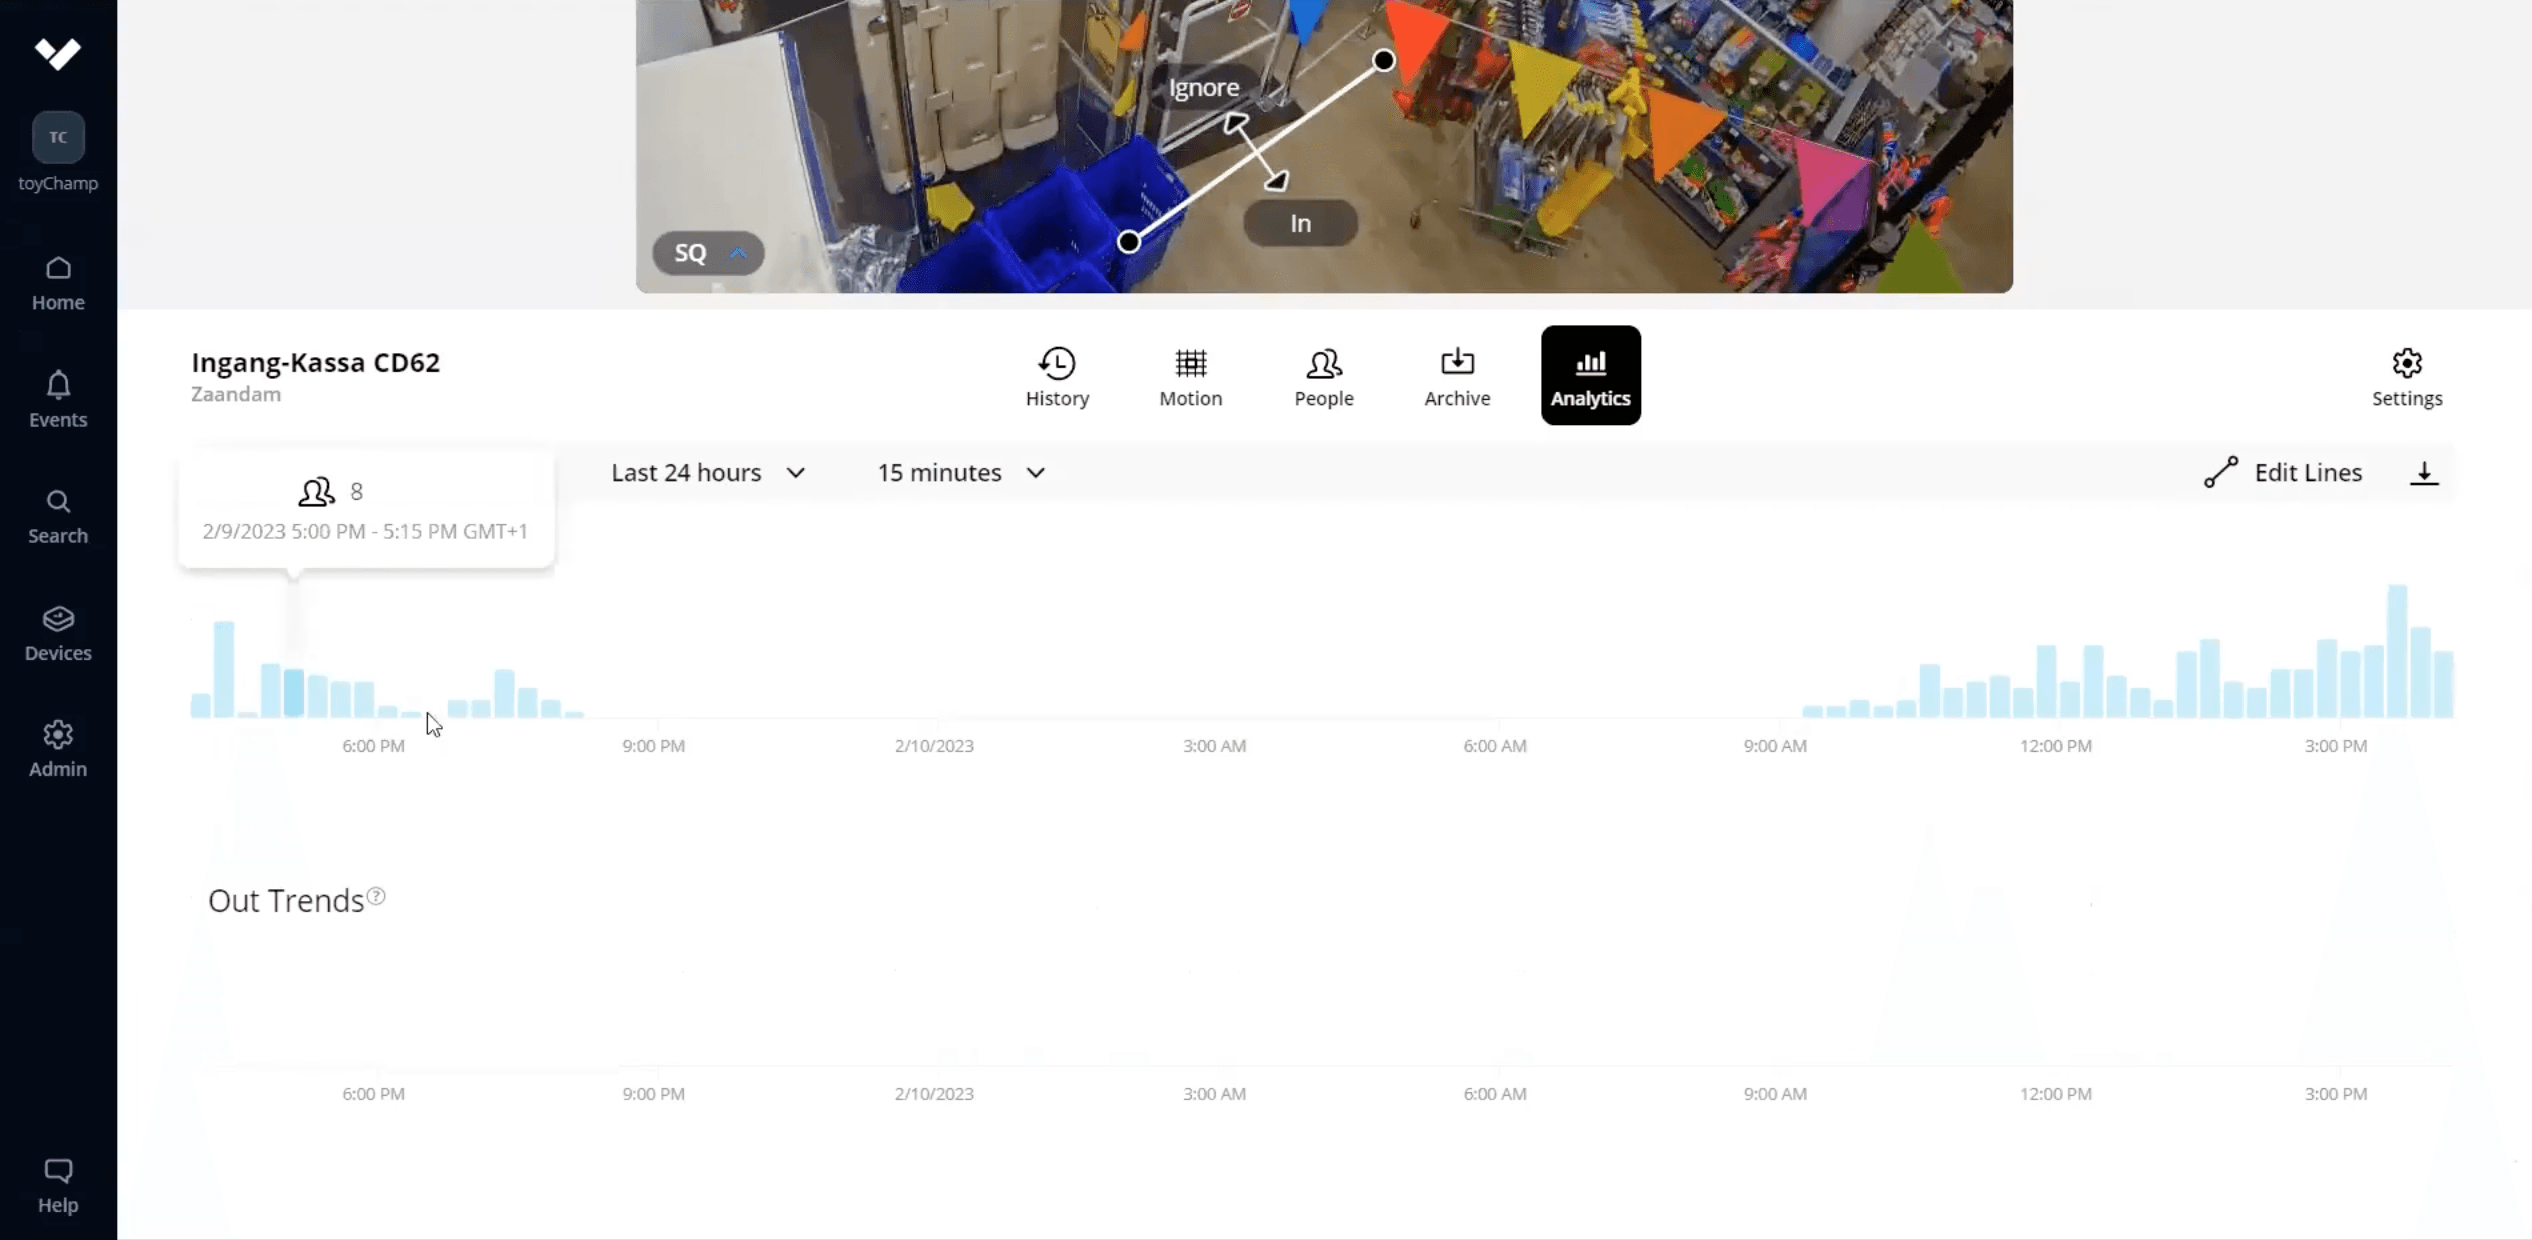Viewport: 2532px width, 1240px height.
Task: Click the Out Trends help question mark
Action: tap(376, 896)
